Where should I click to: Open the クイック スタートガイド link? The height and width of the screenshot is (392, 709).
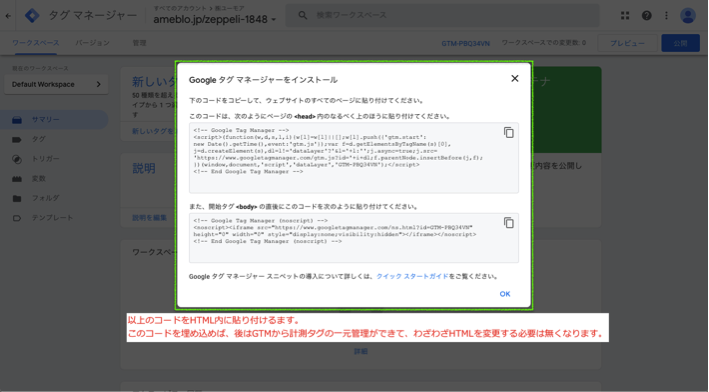(x=412, y=276)
